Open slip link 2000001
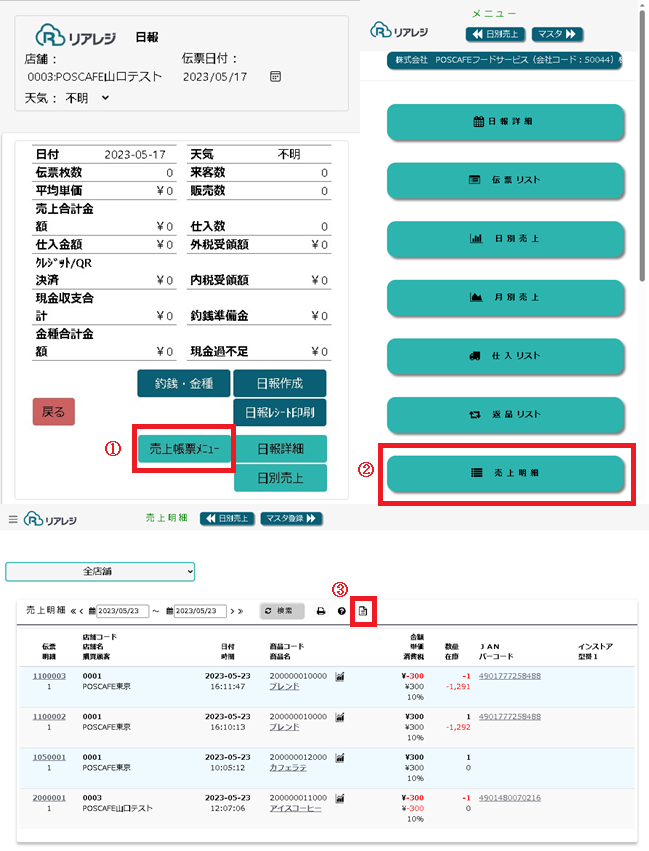 pyautogui.click(x=49, y=798)
